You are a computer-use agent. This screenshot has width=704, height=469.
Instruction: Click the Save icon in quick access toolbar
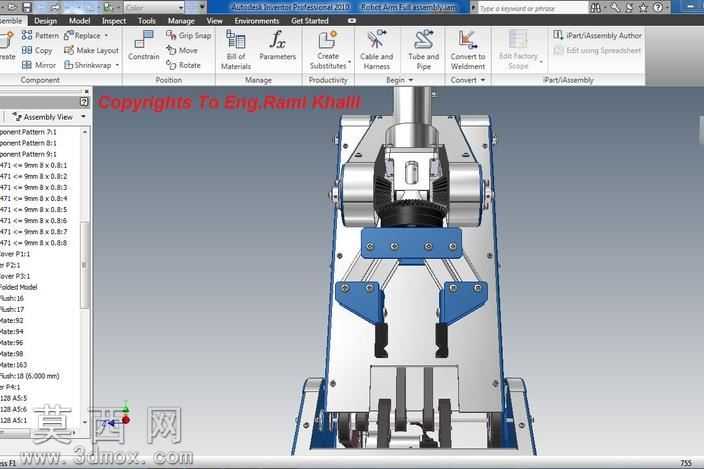tap(27, 7)
